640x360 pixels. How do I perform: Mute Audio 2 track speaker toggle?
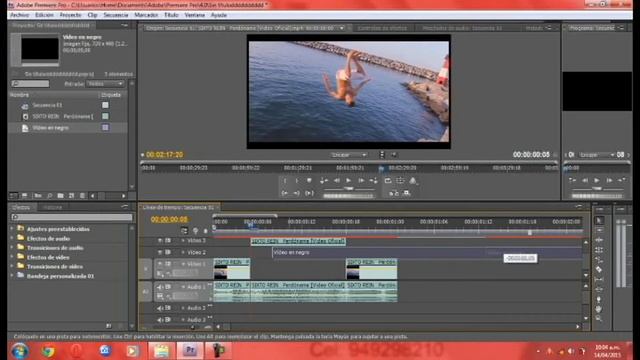[x=160, y=308]
